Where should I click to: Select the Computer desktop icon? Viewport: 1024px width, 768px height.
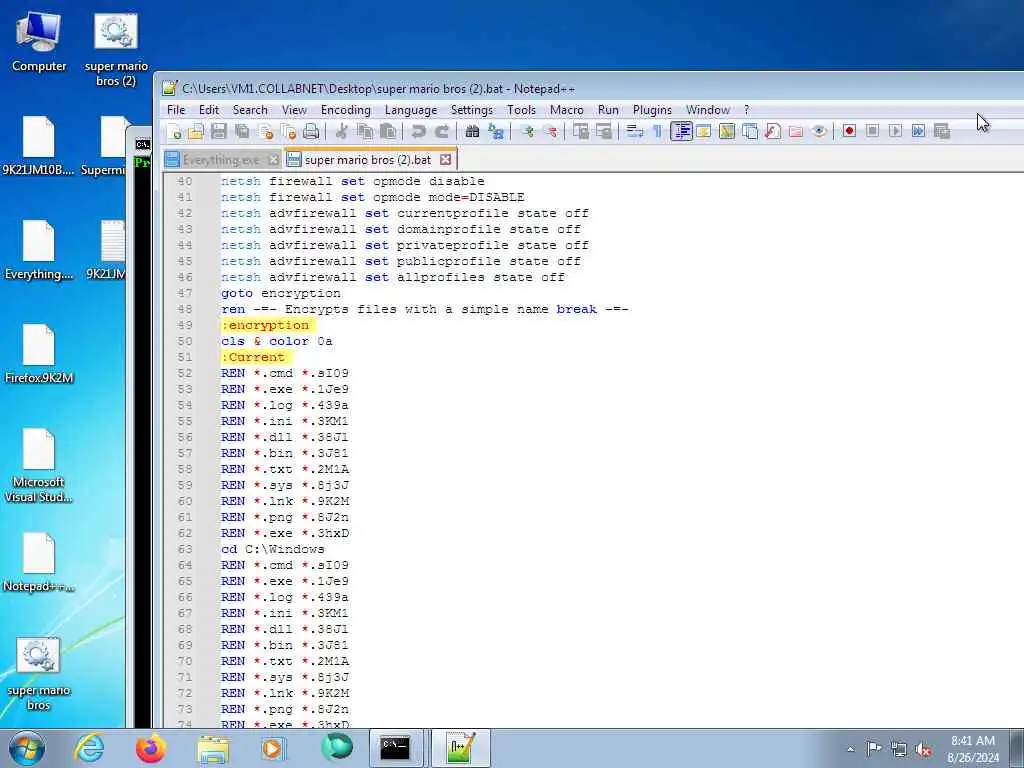[39, 42]
